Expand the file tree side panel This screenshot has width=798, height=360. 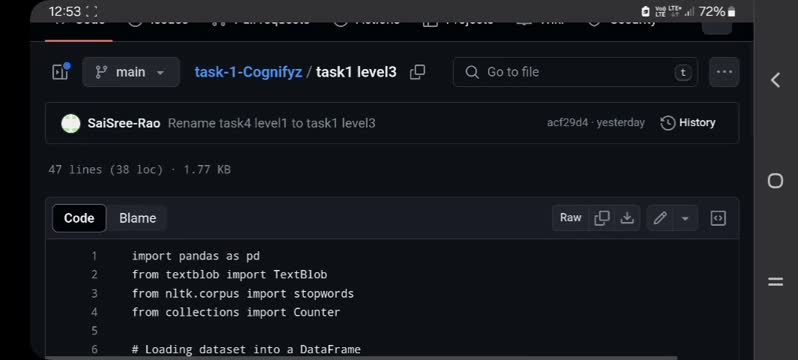61,72
